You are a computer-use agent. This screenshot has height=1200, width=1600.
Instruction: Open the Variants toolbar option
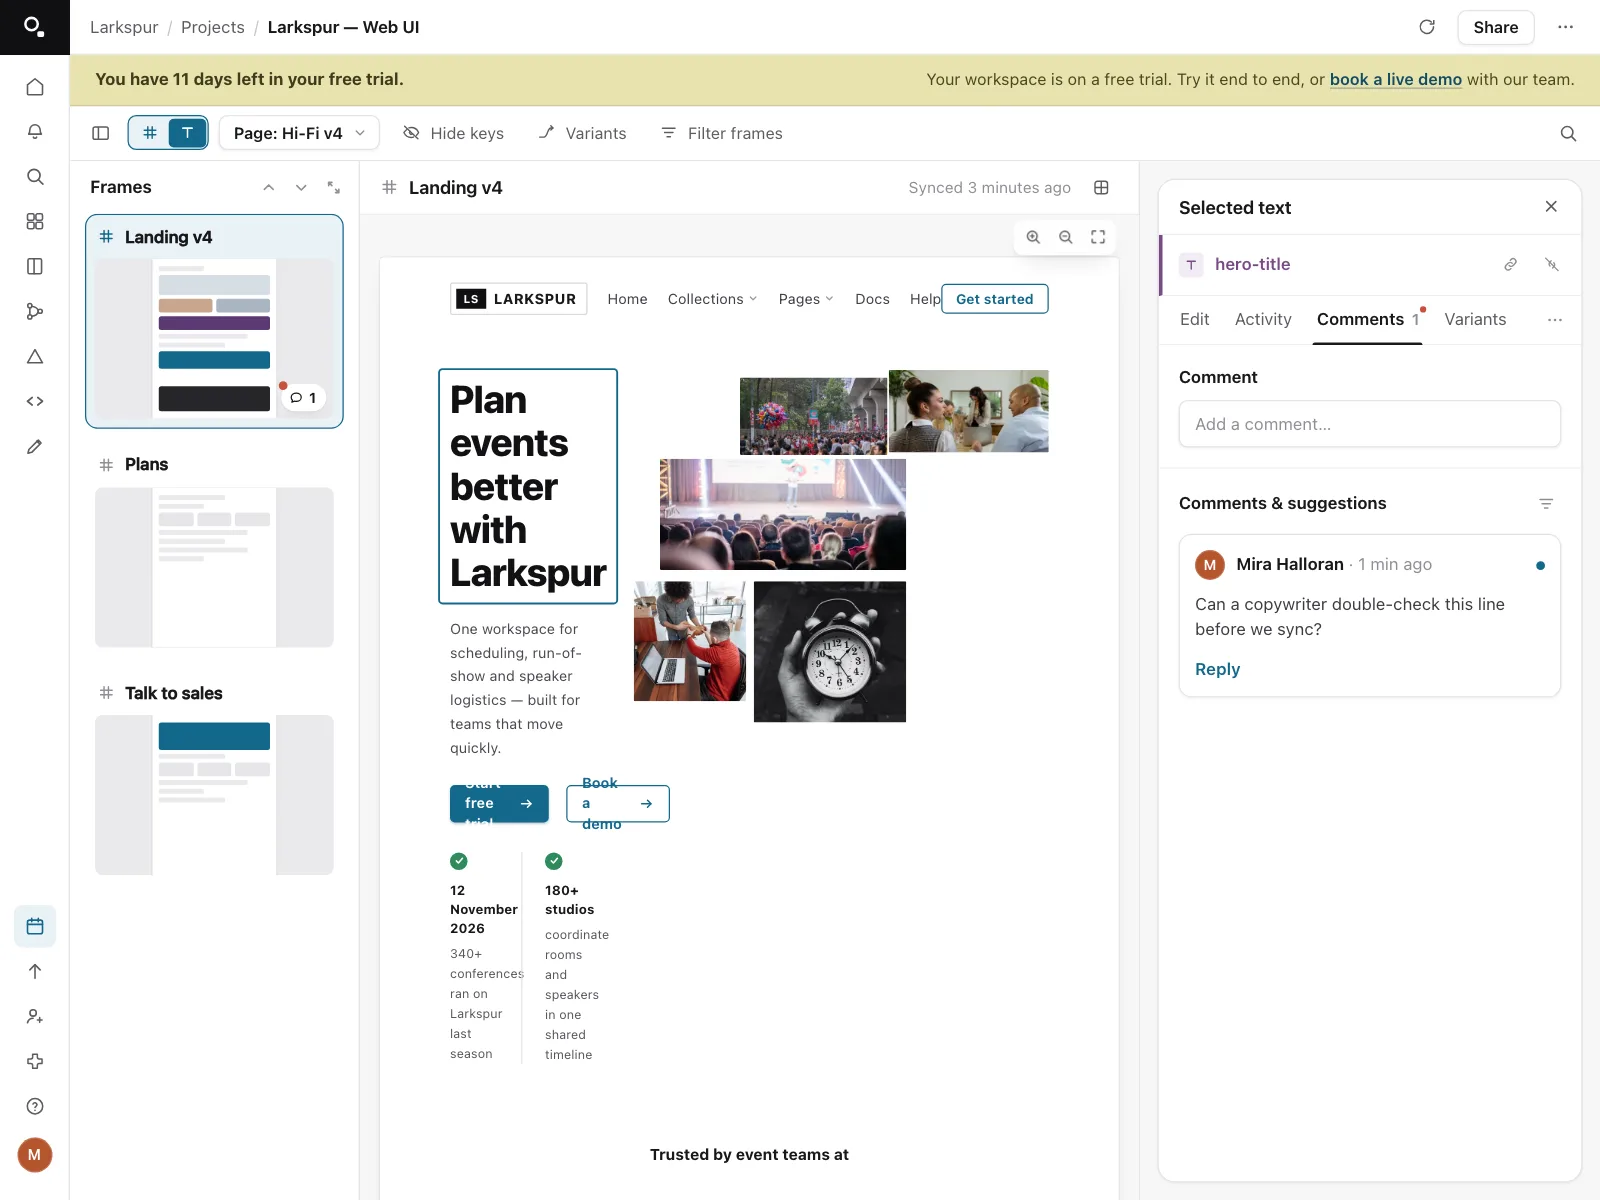coord(583,133)
